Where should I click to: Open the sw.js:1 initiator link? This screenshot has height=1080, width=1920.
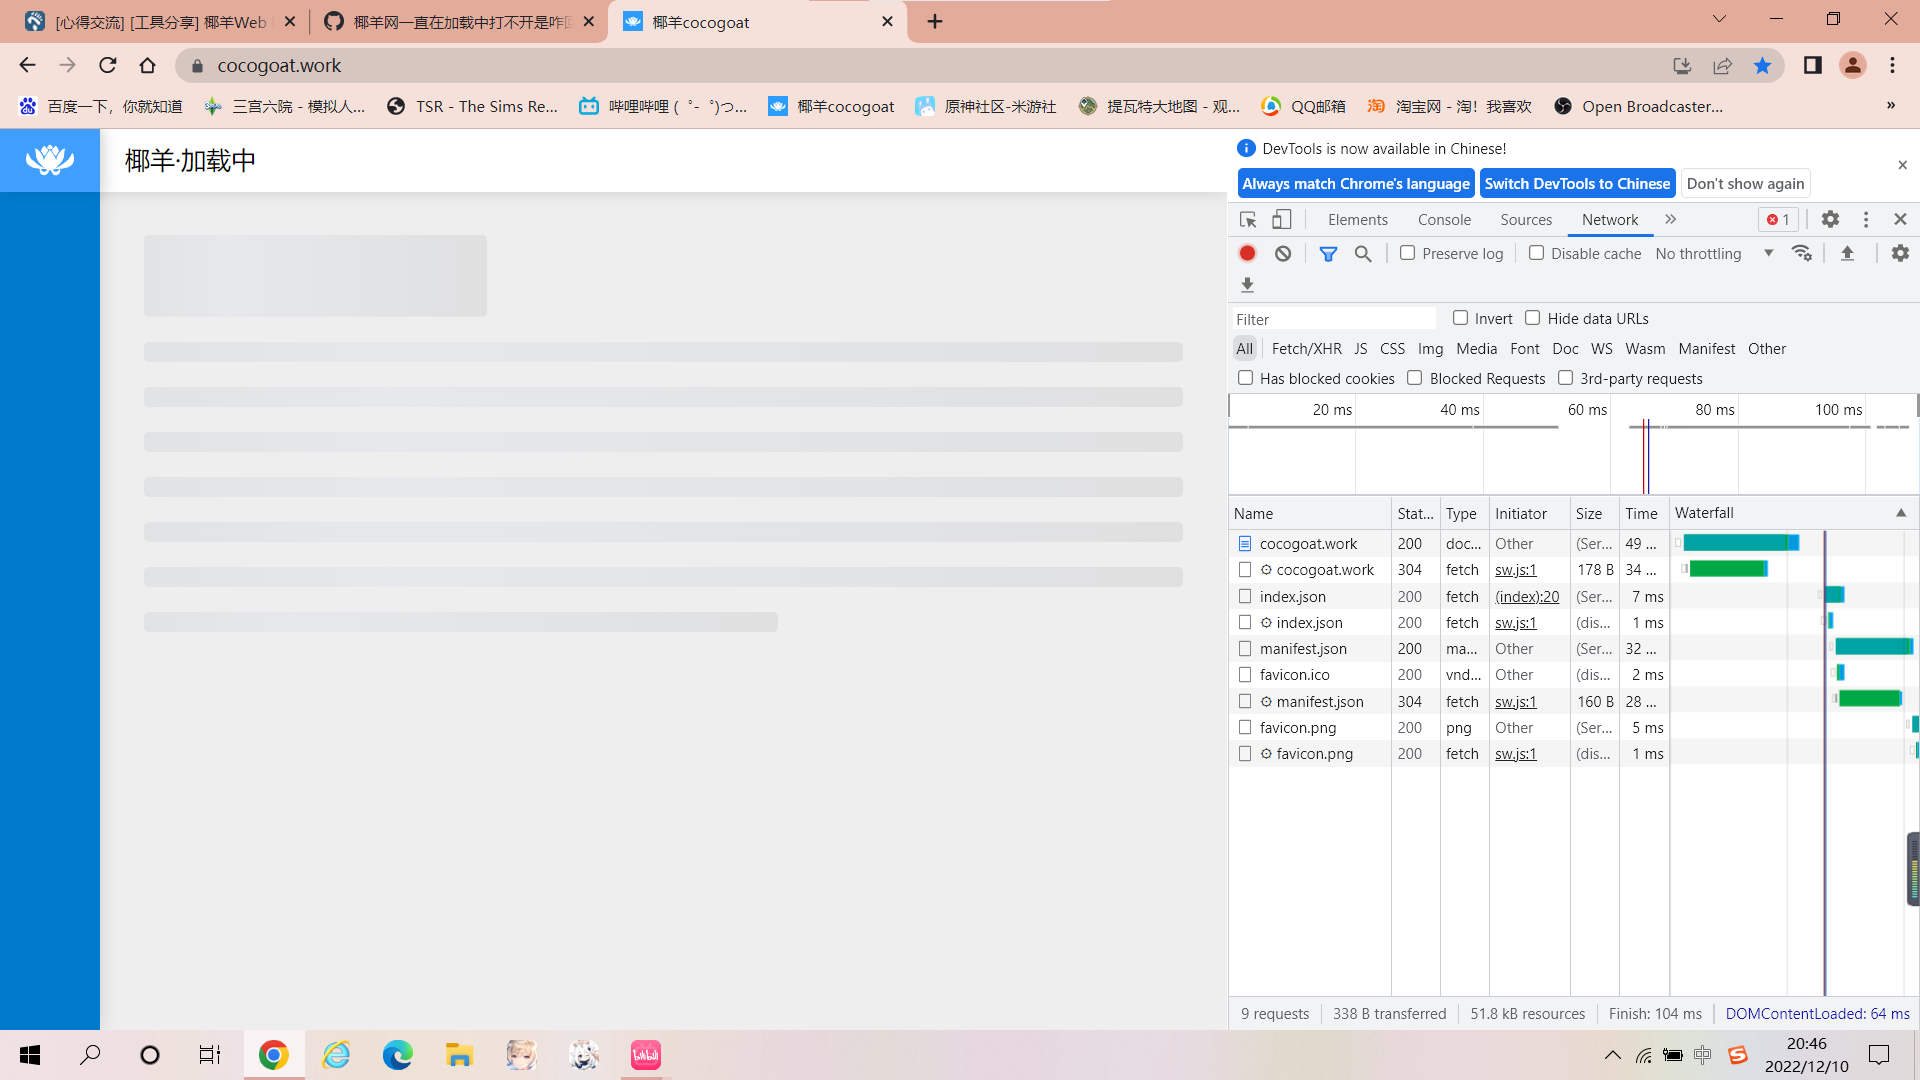1514,569
